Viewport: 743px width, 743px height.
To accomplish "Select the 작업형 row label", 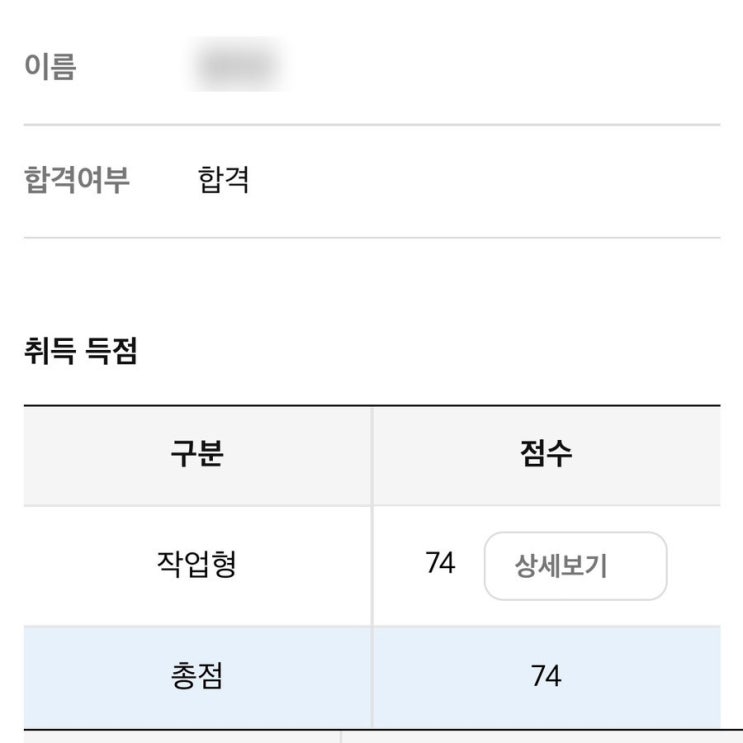I will [197, 565].
